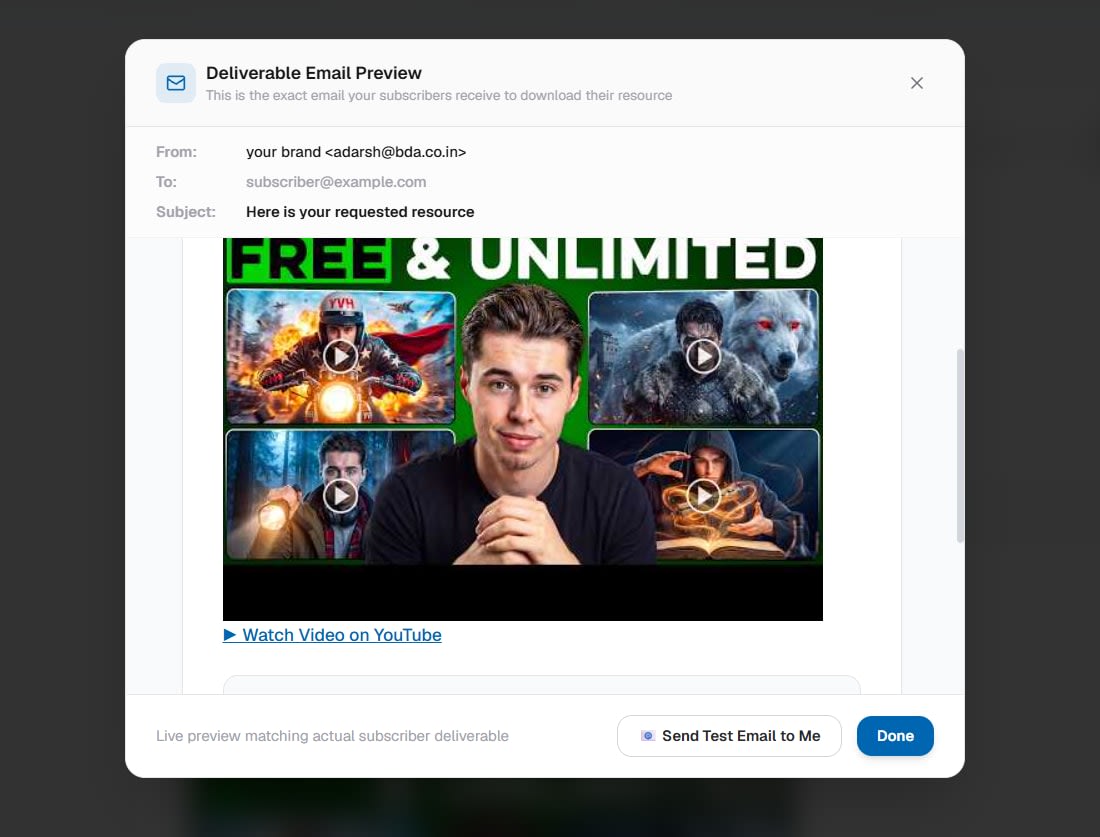Click the subtitle about subscribers downloading their resource
The image size is (1100, 837).
click(x=439, y=95)
